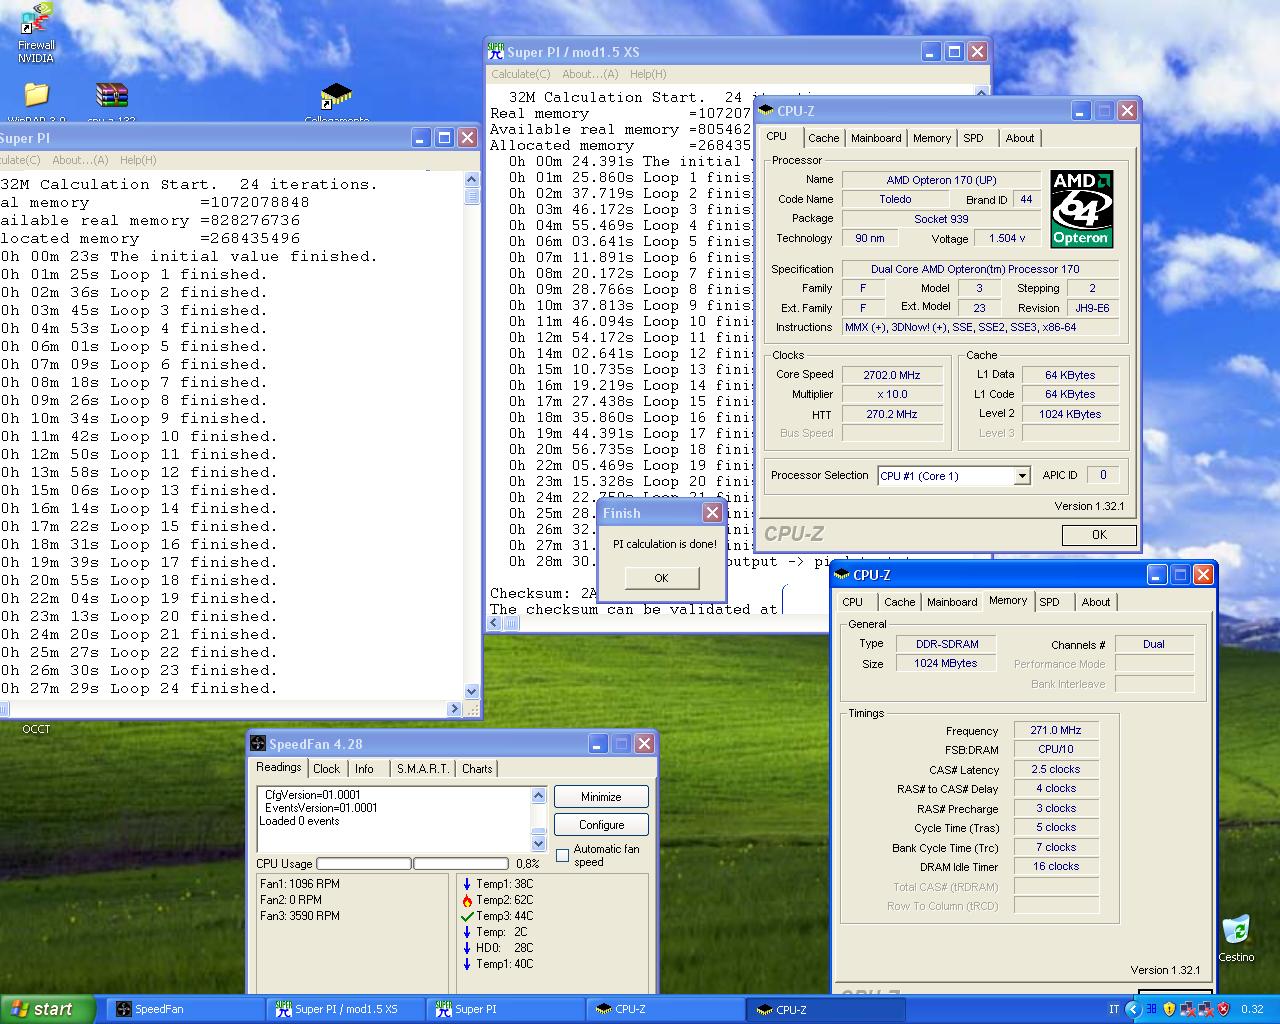
Task: Click the second SpeedFan CPU Usage bar
Action: tap(461, 863)
